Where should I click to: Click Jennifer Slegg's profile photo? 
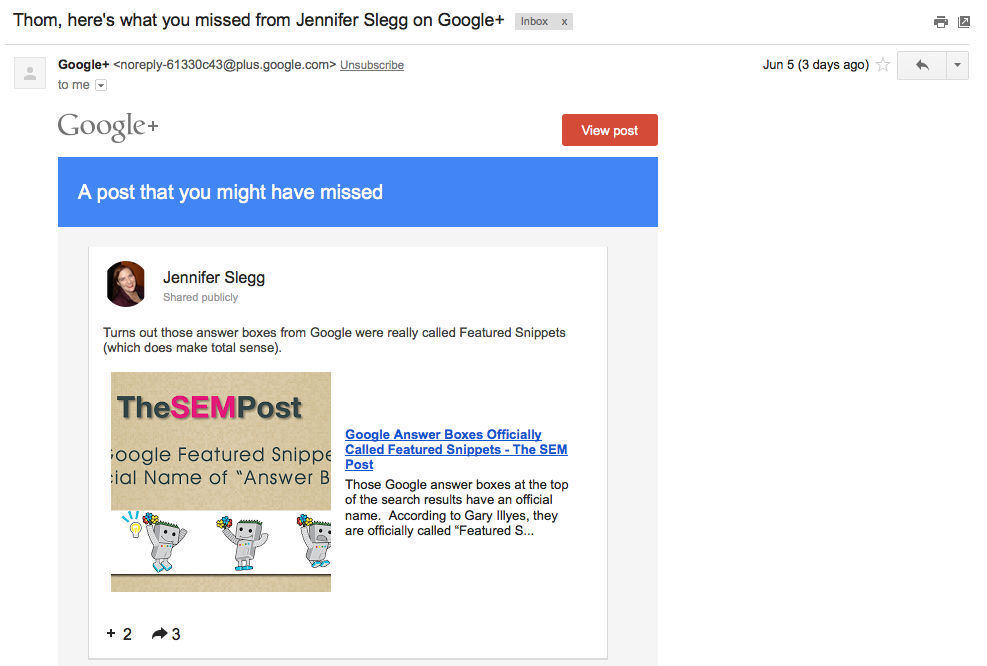[x=127, y=284]
